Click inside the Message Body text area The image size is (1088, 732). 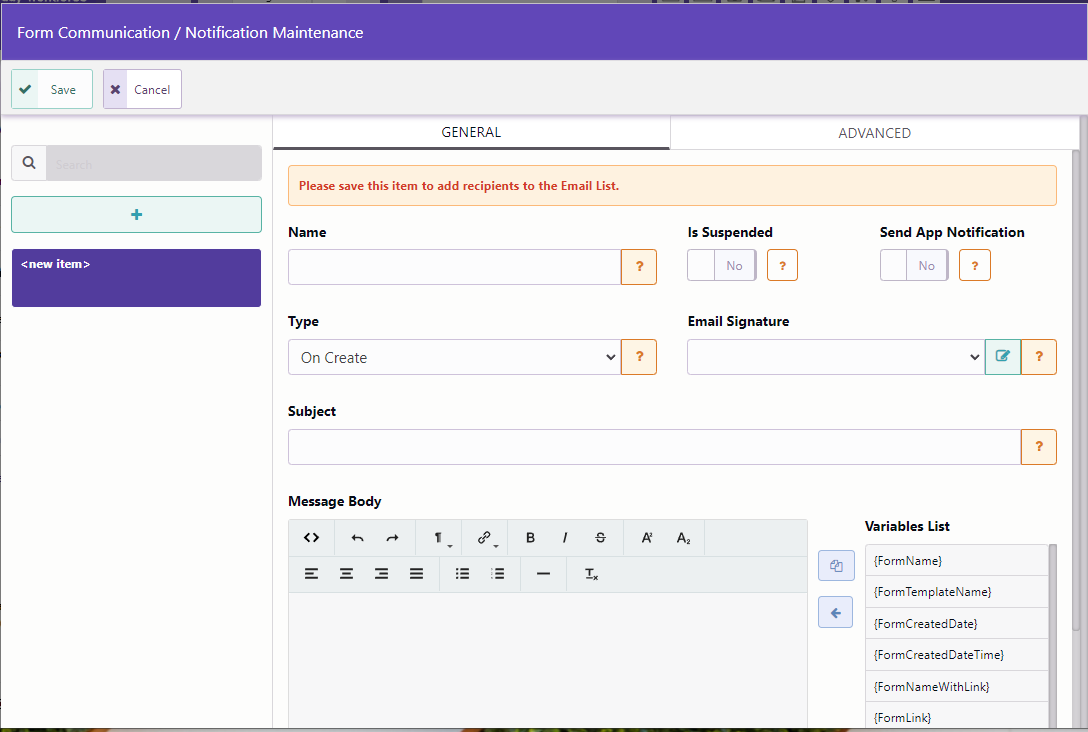pyautogui.click(x=548, y=659)
